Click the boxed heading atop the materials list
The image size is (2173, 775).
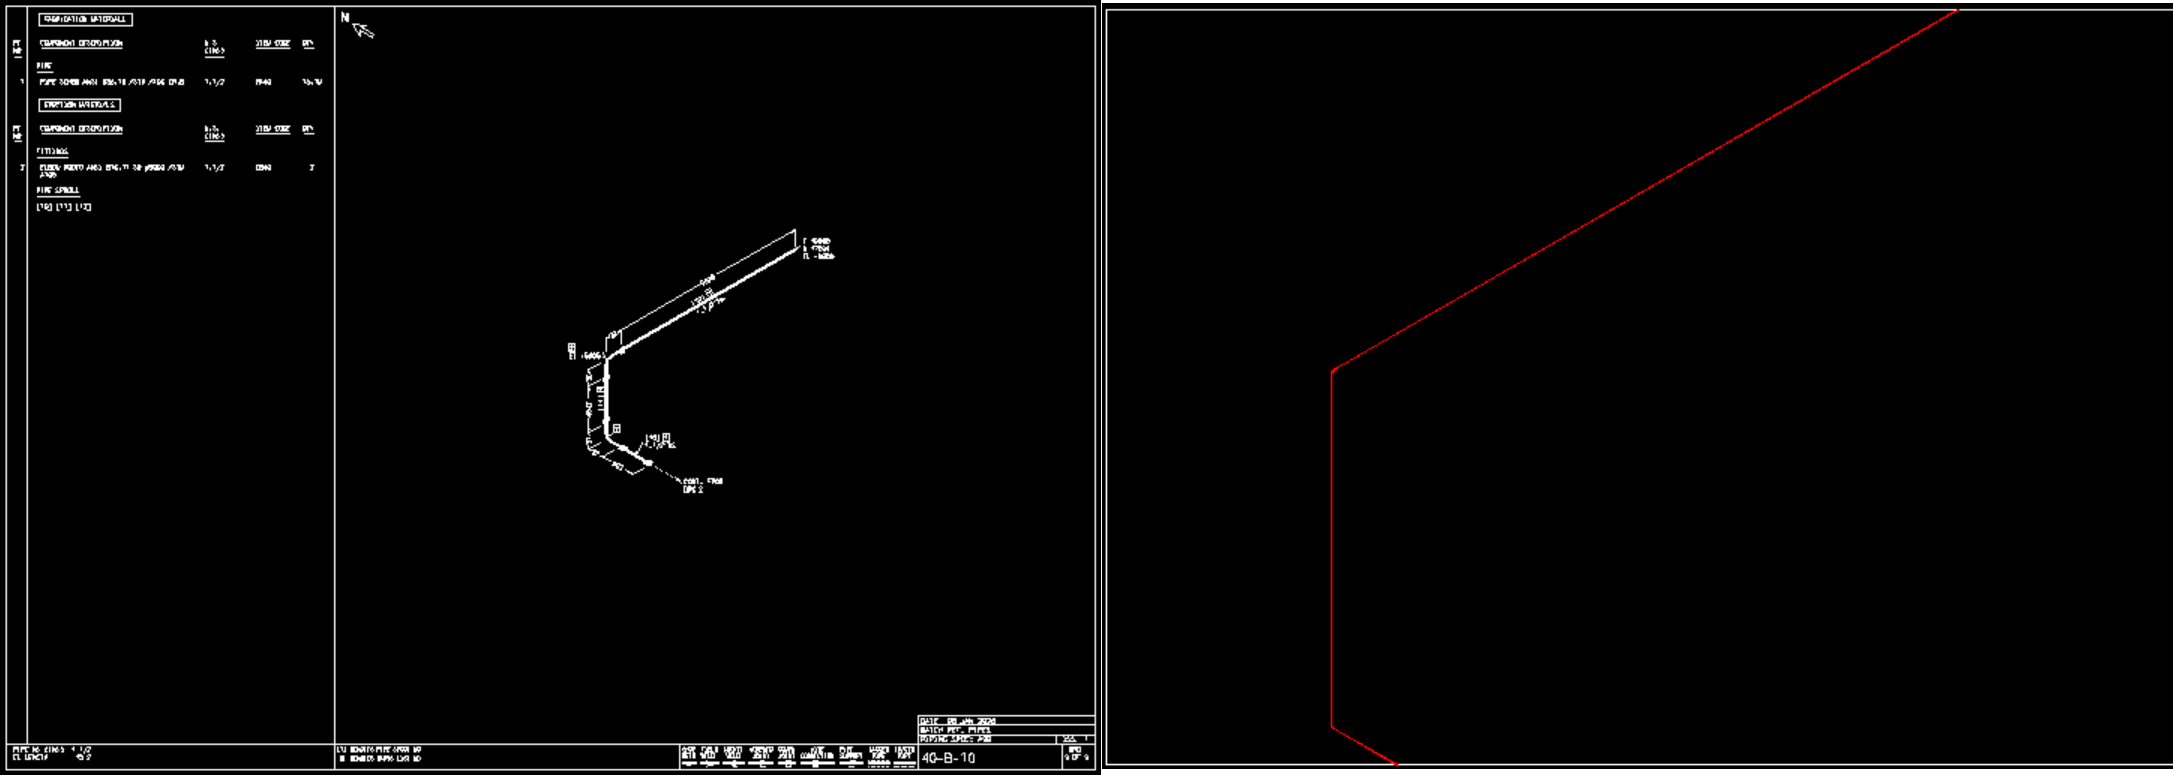tap(85, 19)
